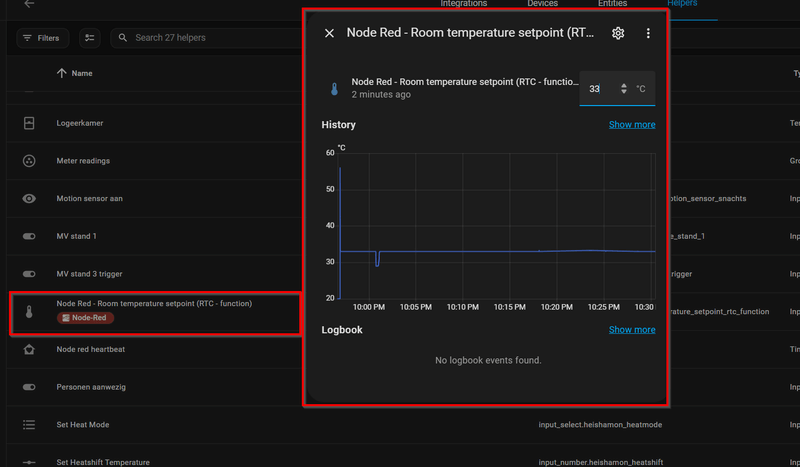Click entity ID input_select.heishamon_heatmode
The height and width of the screenshot is (467, 800).
tap(600, 425)
